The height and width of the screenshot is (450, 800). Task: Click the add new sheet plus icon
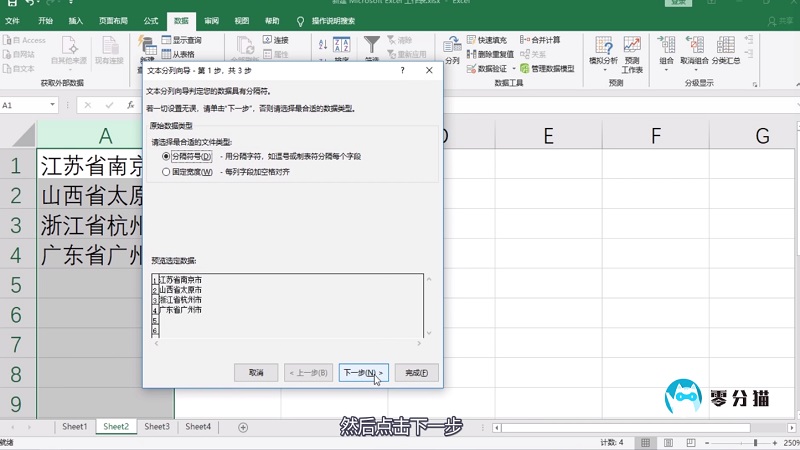(x=243, y=427)
